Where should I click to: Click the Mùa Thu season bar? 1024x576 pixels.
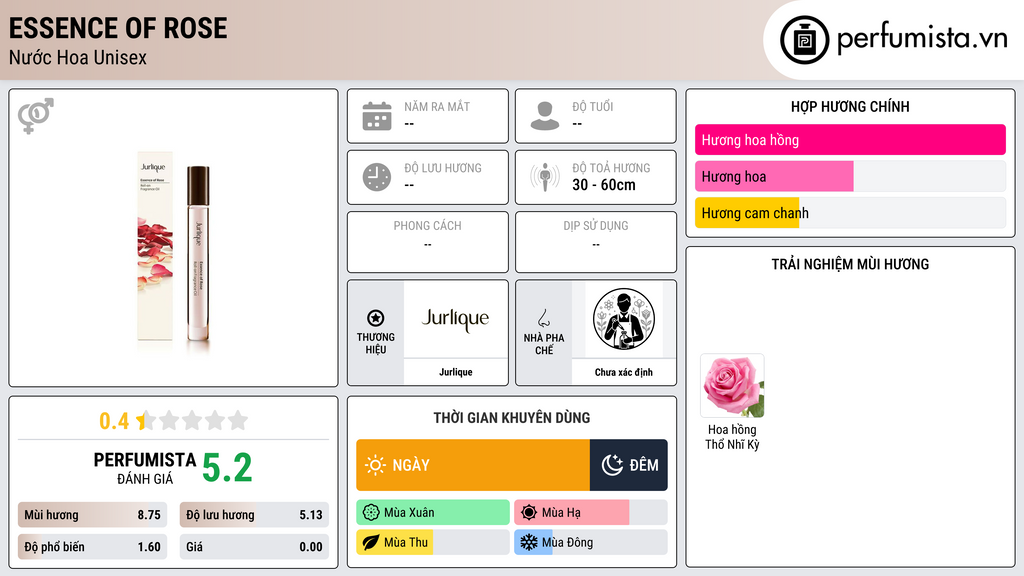[433, 543]
